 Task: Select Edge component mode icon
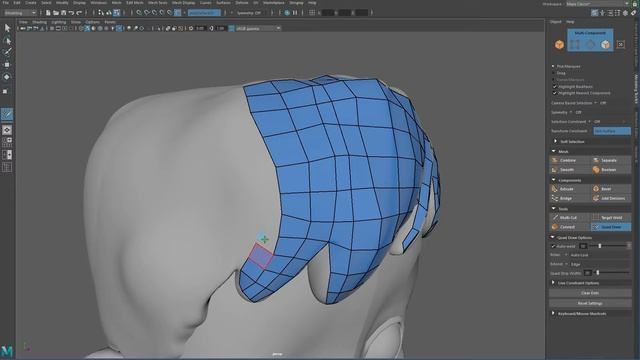[x=590, y=44]
